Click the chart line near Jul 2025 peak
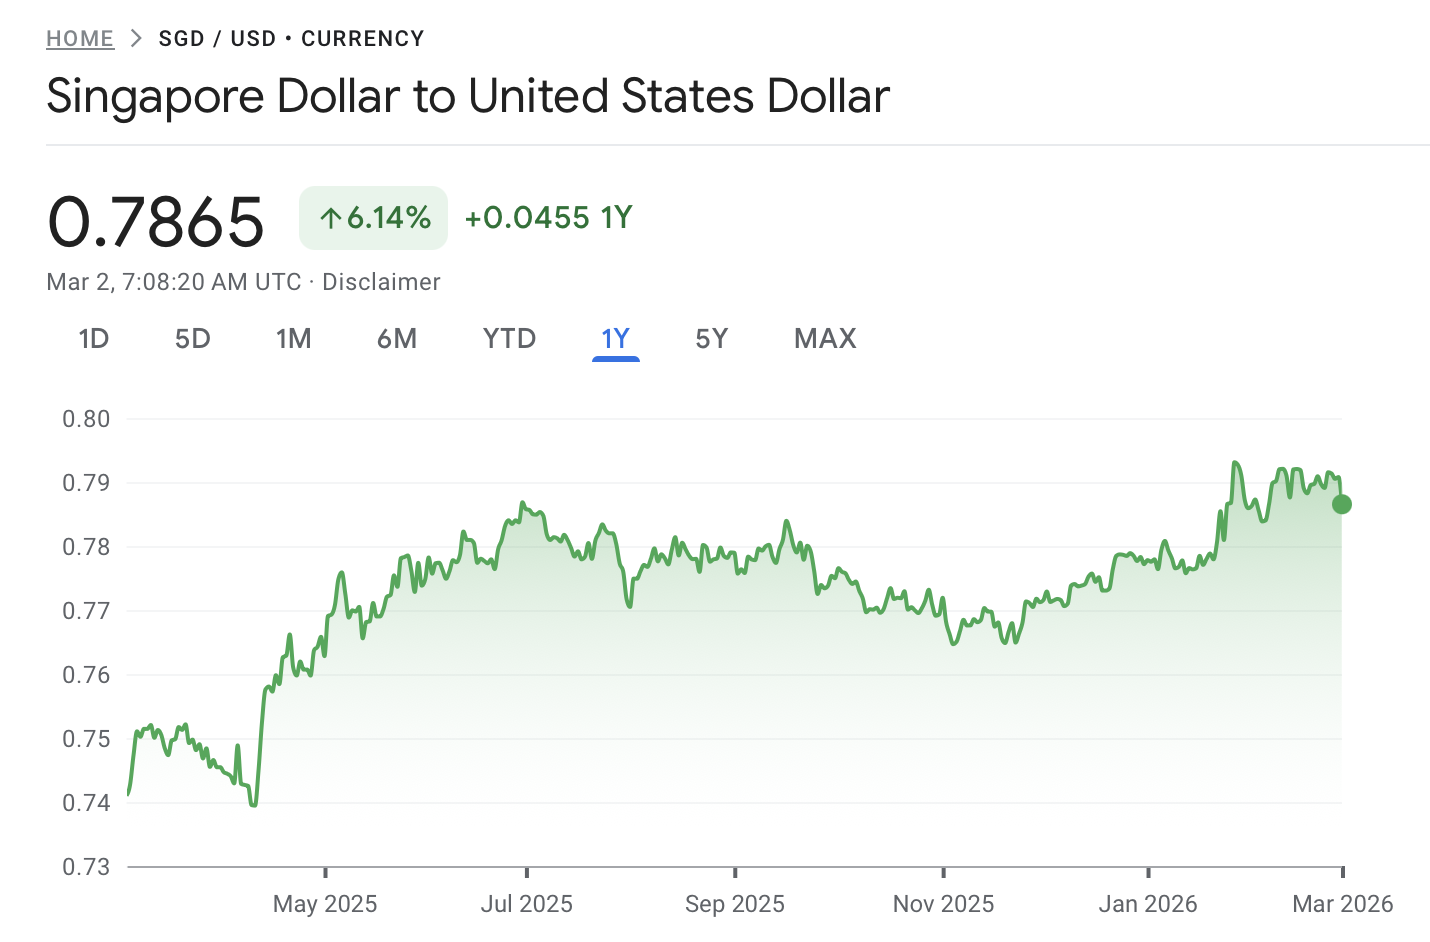 click(x=524, y=502)
